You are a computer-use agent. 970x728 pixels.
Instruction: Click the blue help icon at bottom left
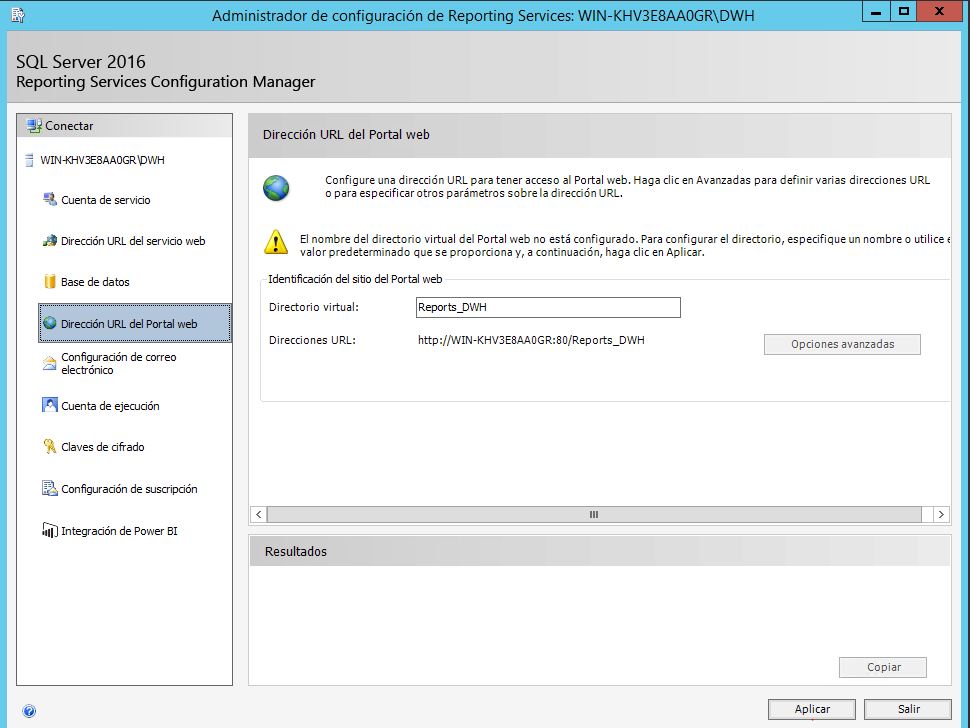point(29,711)
